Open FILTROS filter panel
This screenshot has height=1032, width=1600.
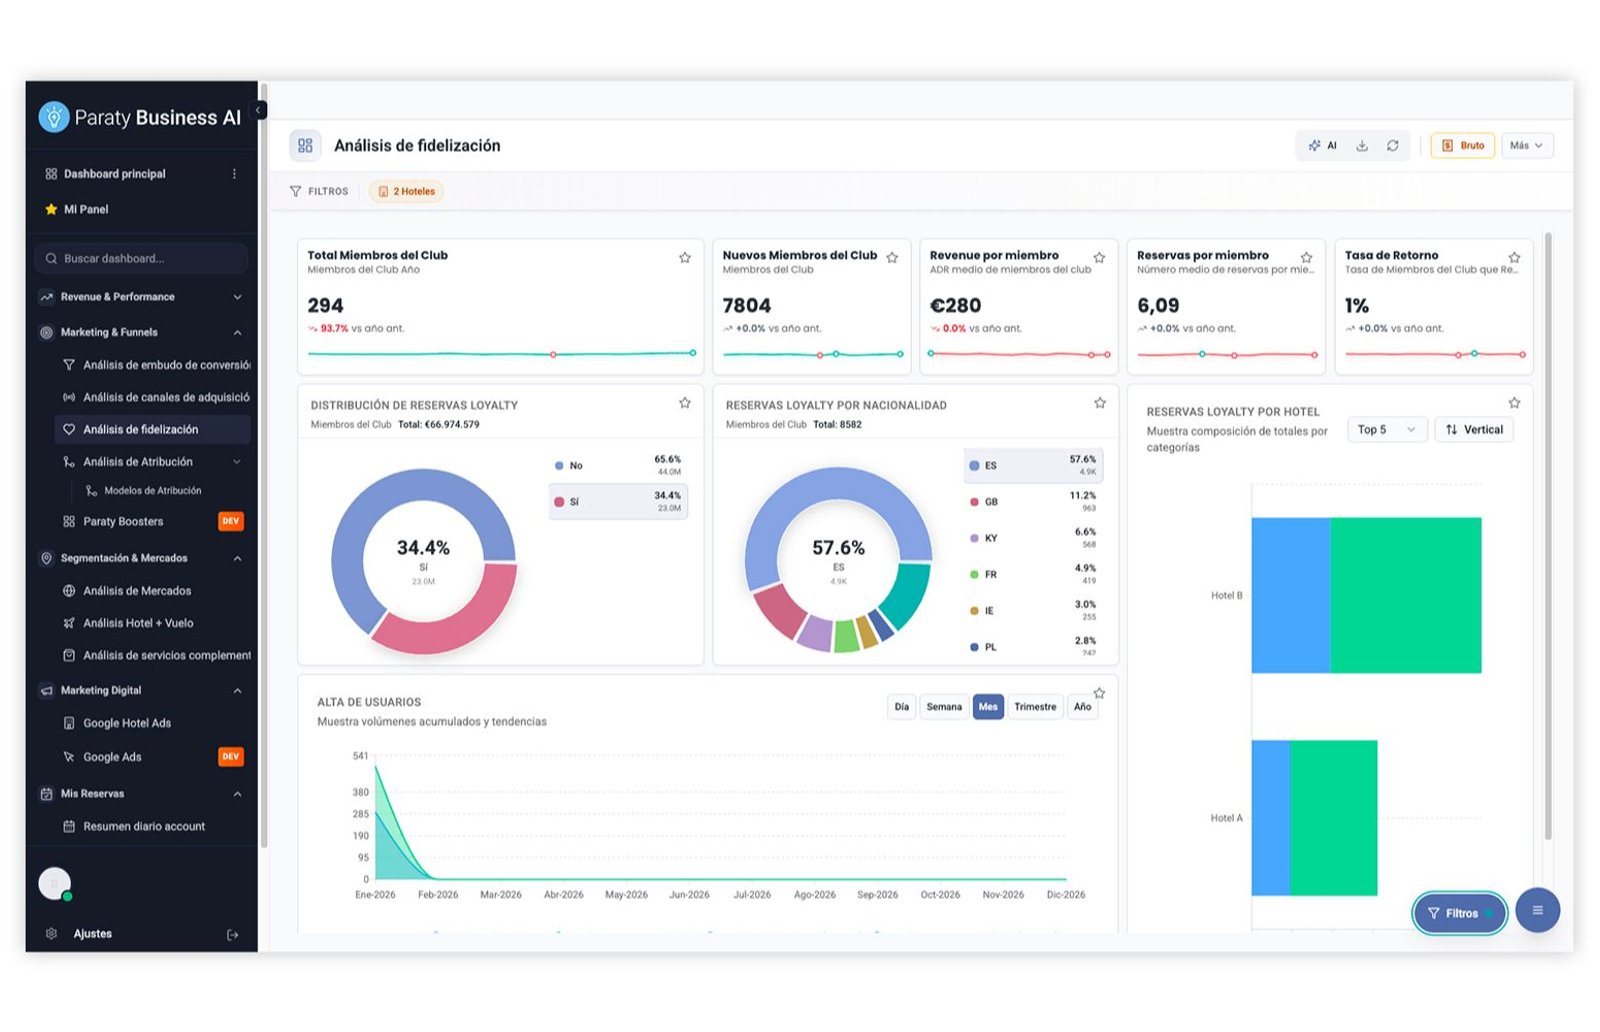(x=319, y=191)
